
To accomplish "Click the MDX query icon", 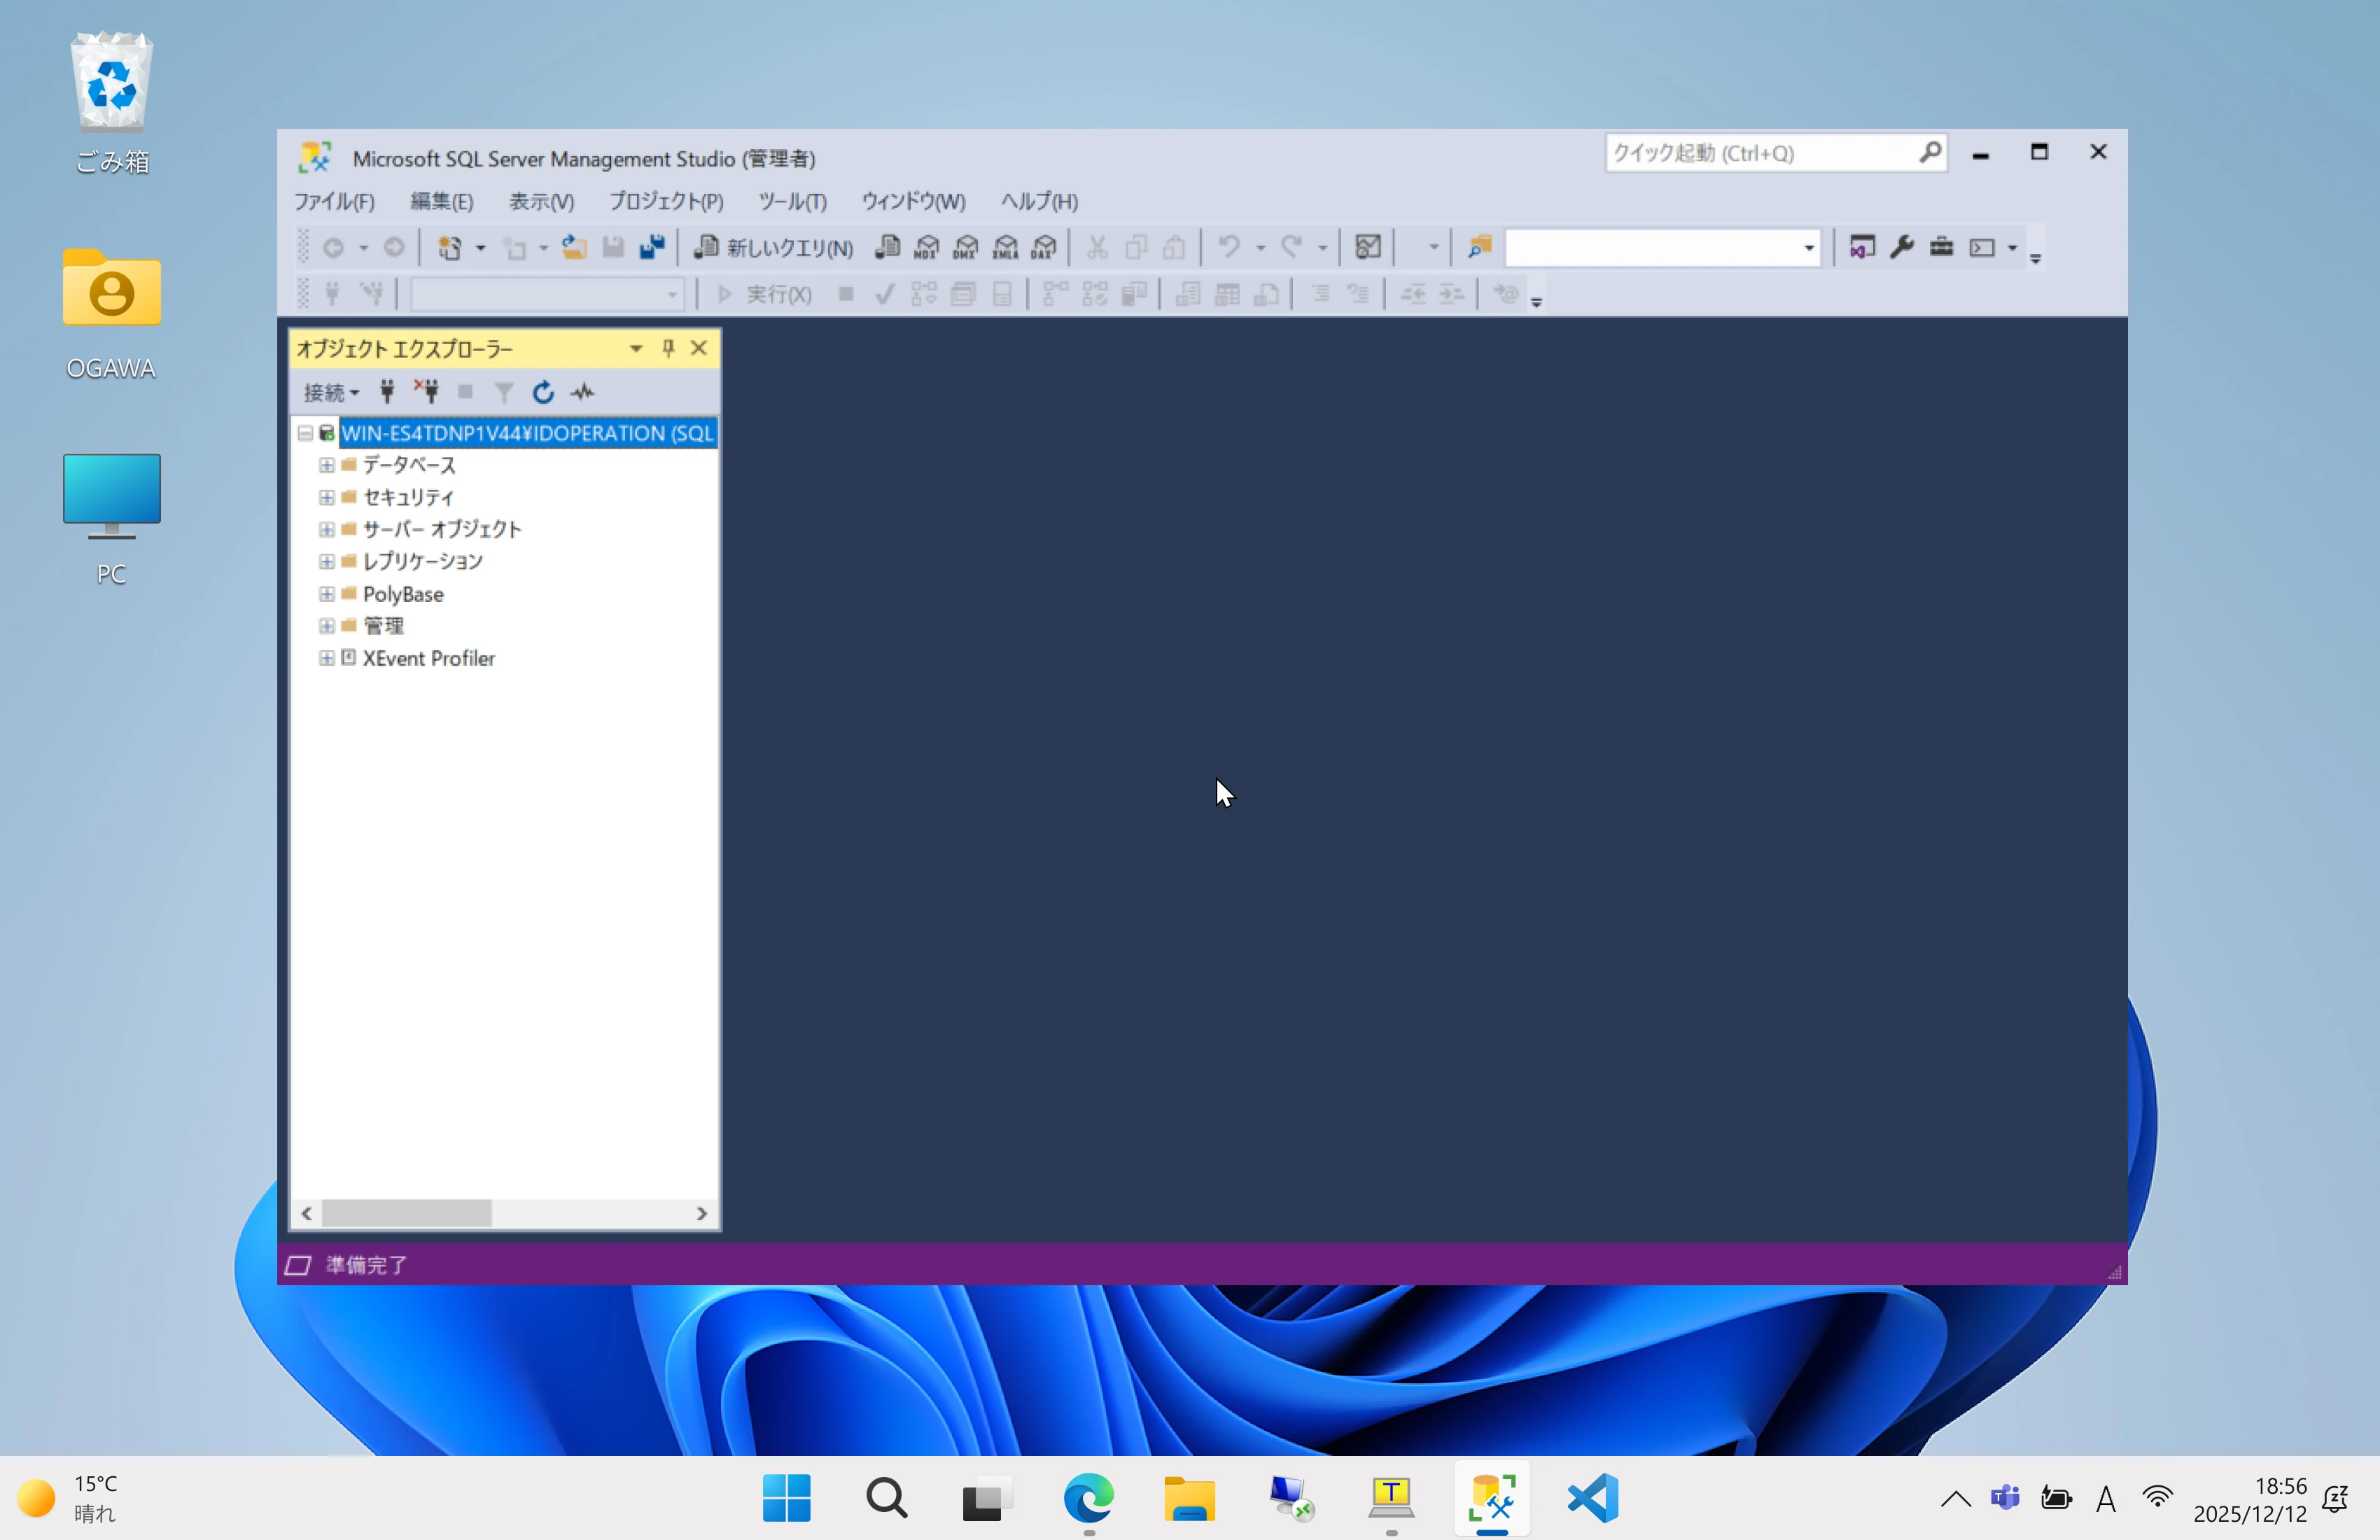I will click(x=927, y=247).
